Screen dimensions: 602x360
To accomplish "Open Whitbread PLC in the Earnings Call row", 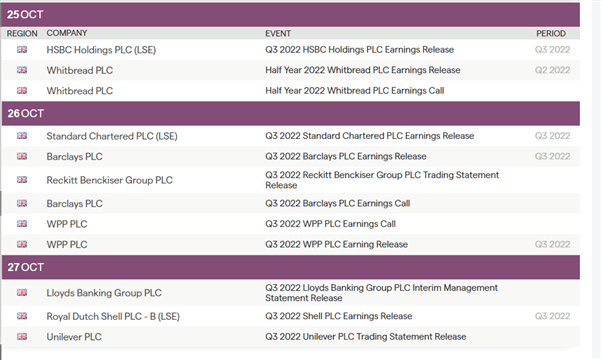I will 80,91.
